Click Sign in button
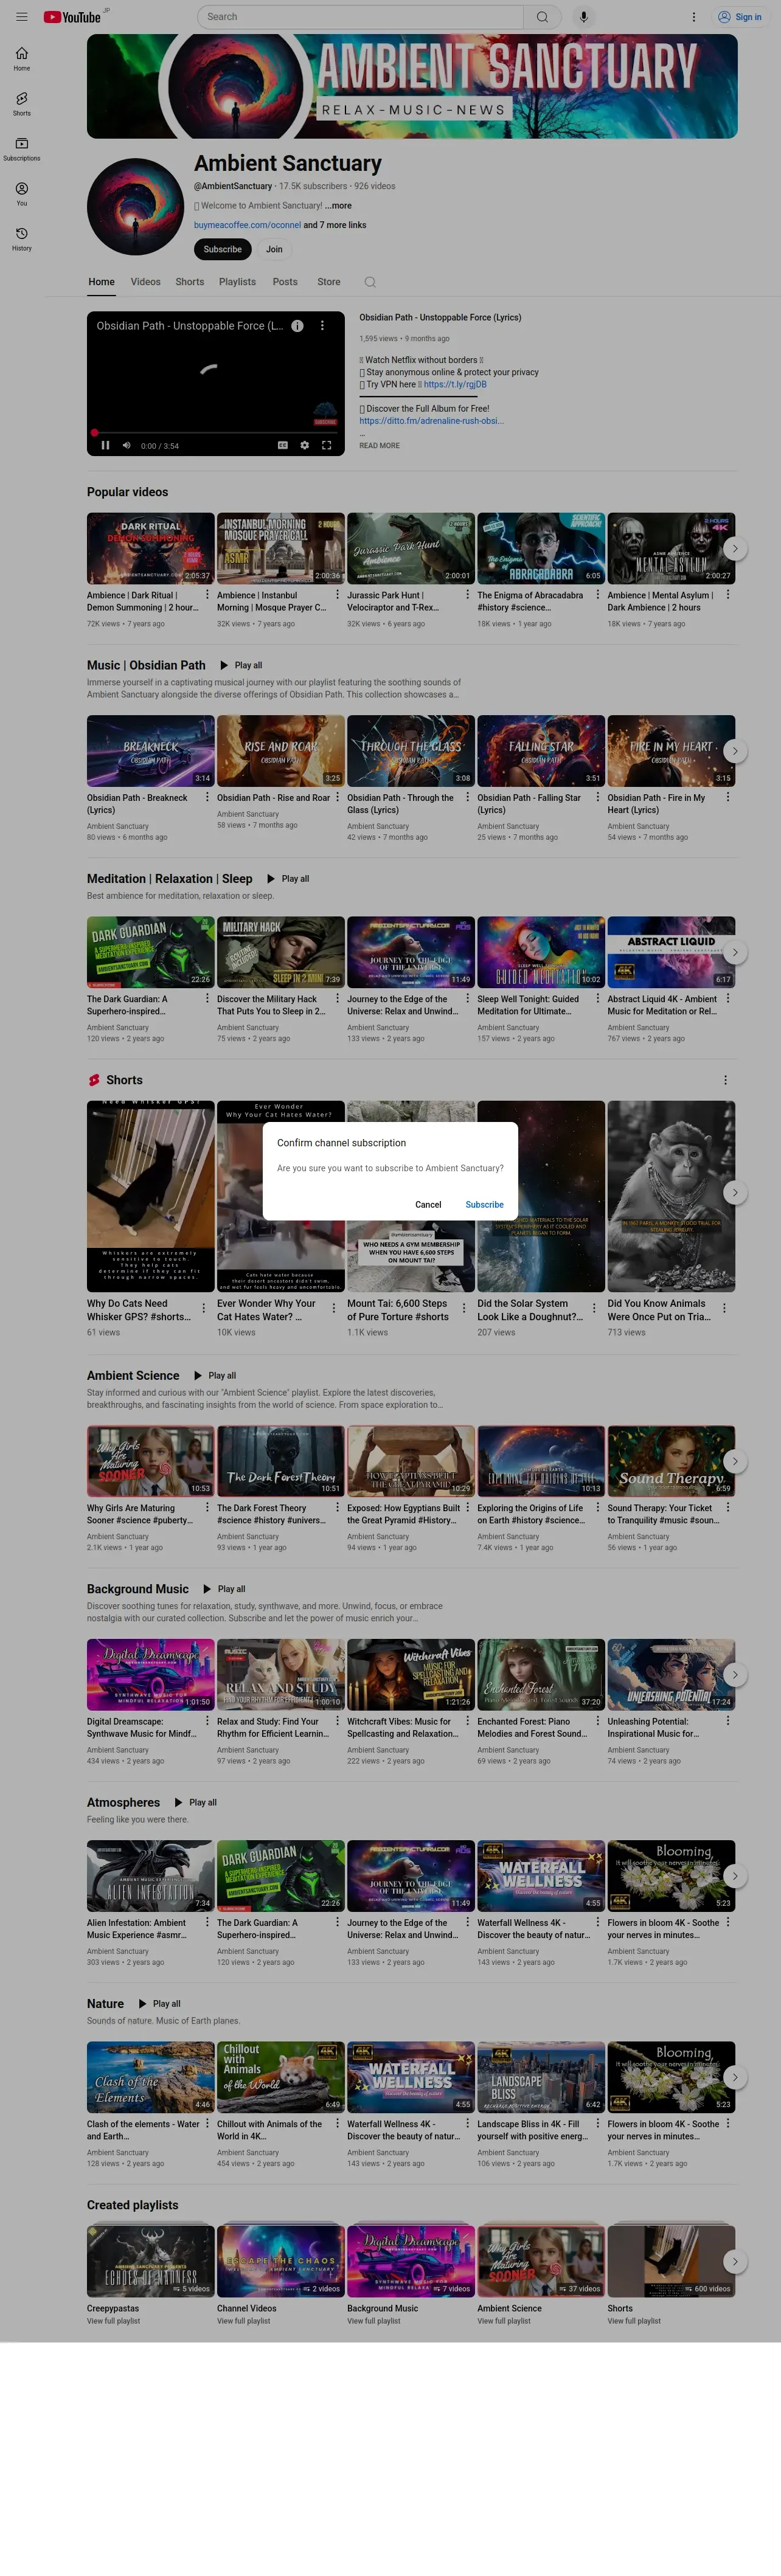 pyautogui.click(x=740, y=17)
